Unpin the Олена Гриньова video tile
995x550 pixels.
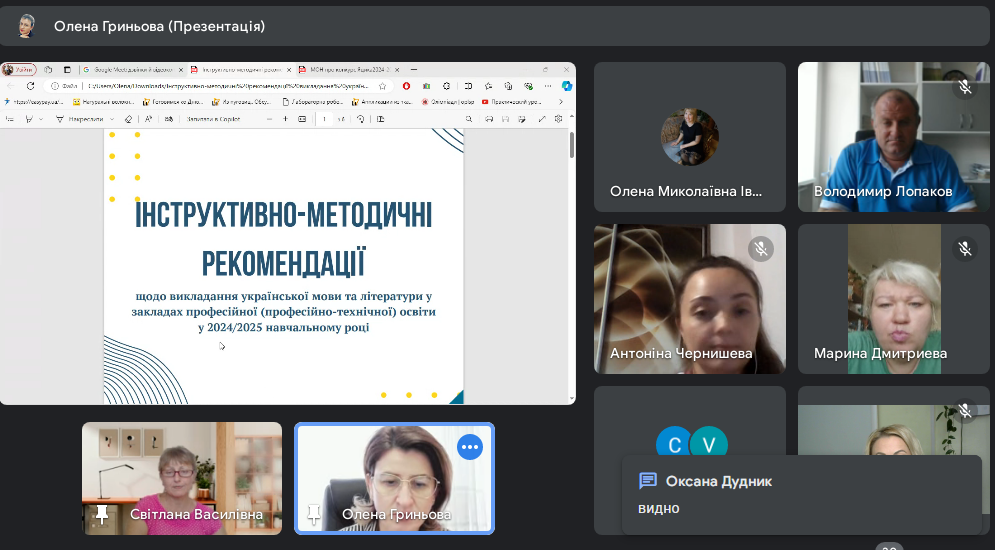314,514
